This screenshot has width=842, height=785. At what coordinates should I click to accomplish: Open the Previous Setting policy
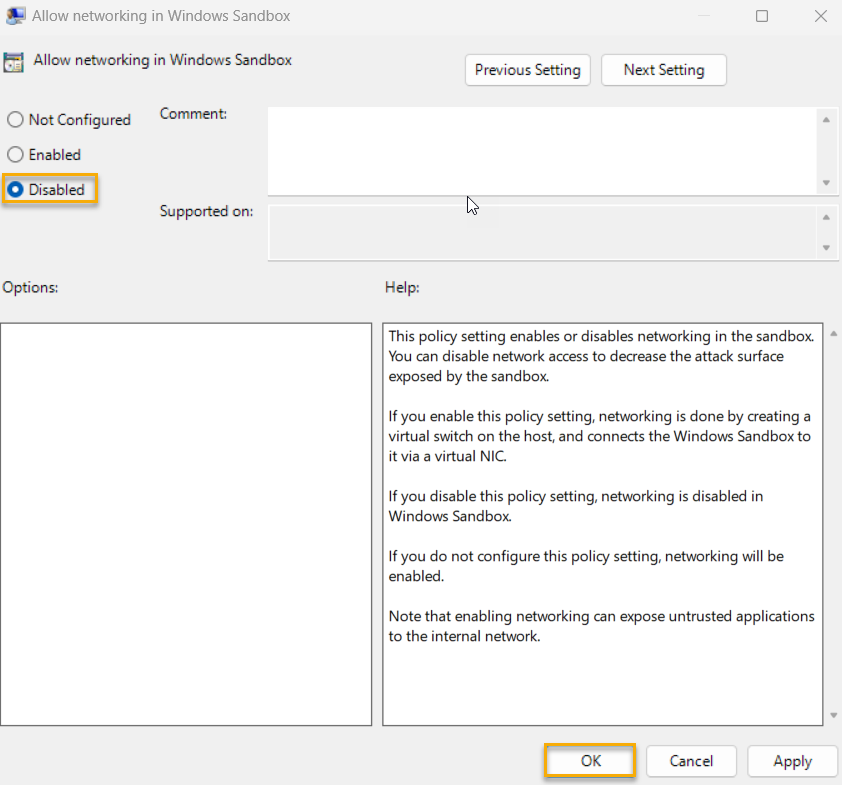527,70
